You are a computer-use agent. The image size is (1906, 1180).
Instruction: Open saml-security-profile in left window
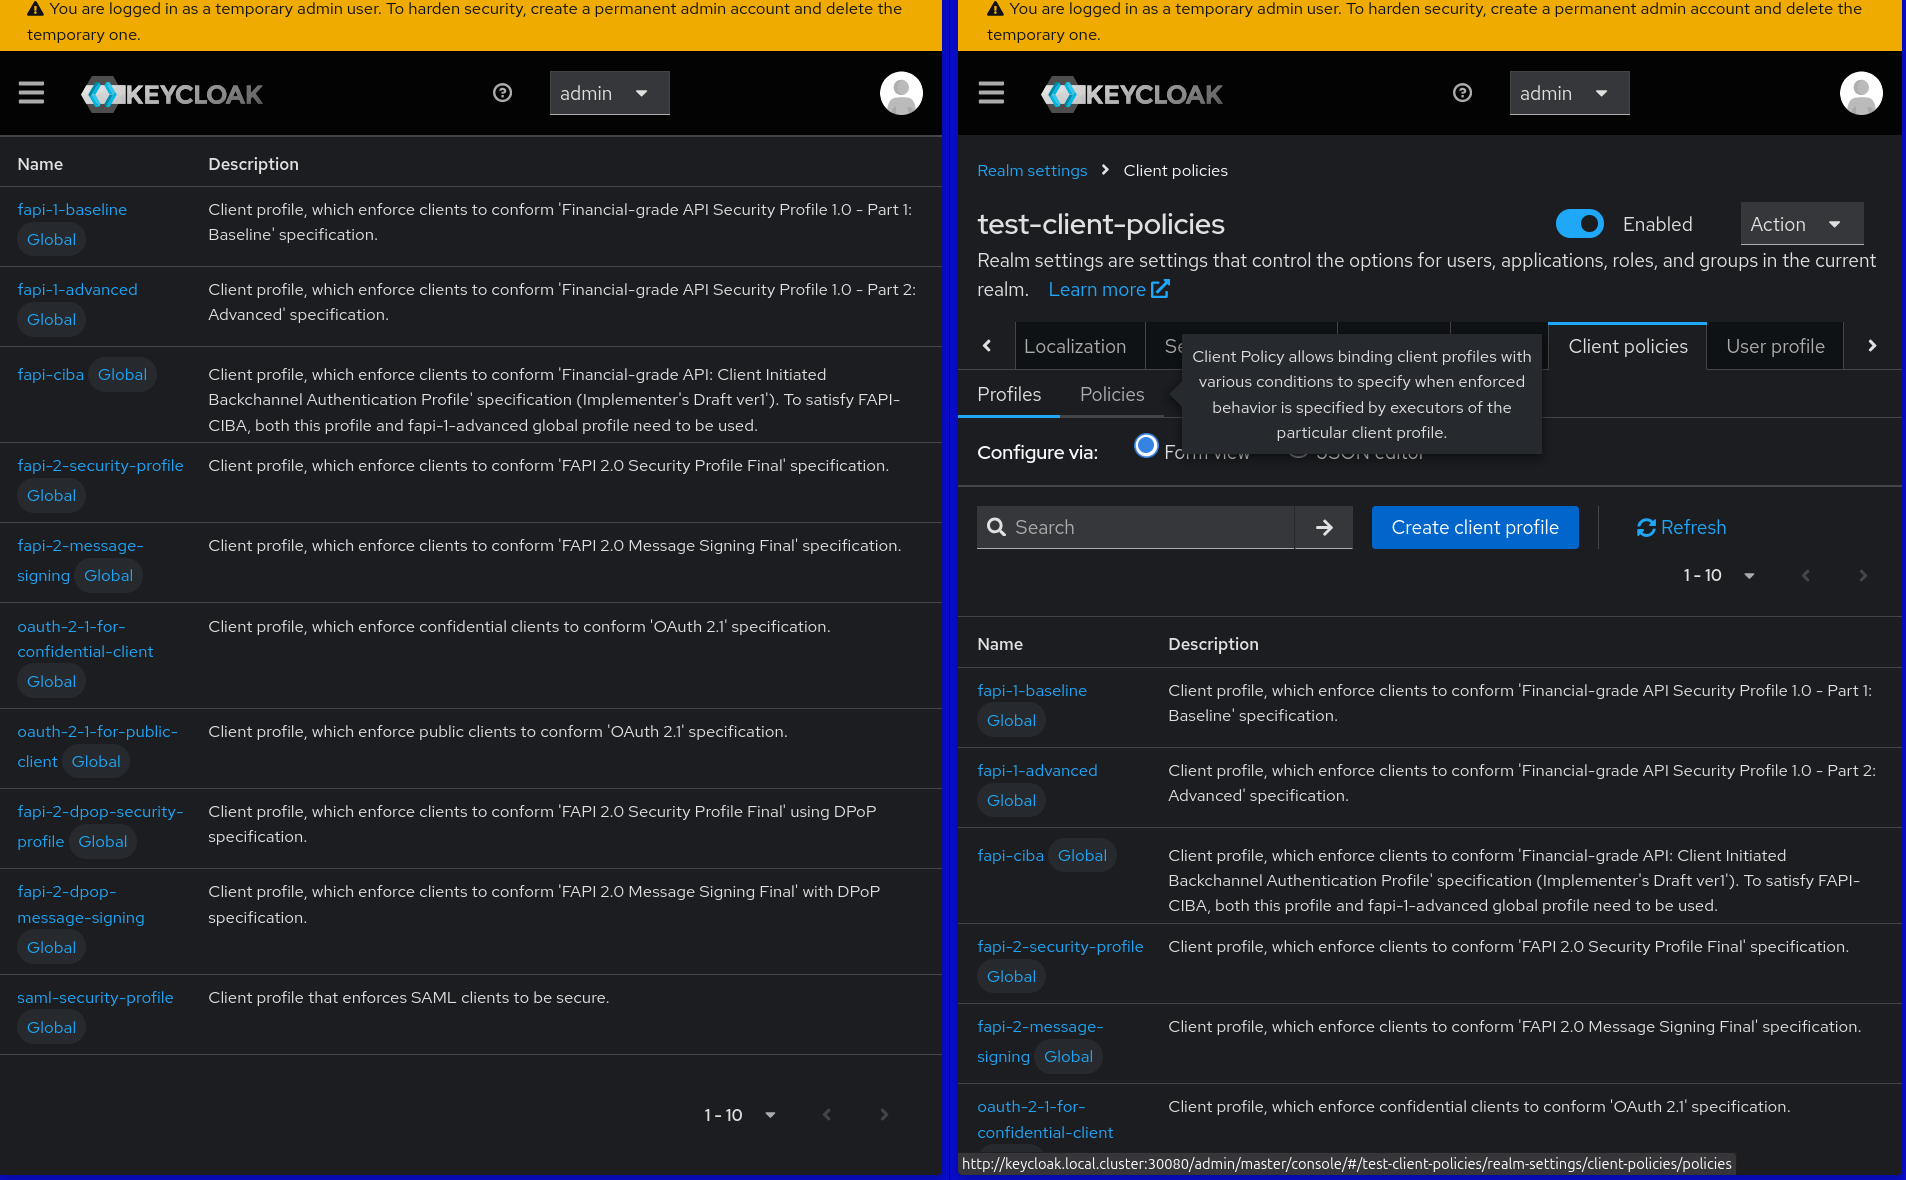(x=95, y=997)
